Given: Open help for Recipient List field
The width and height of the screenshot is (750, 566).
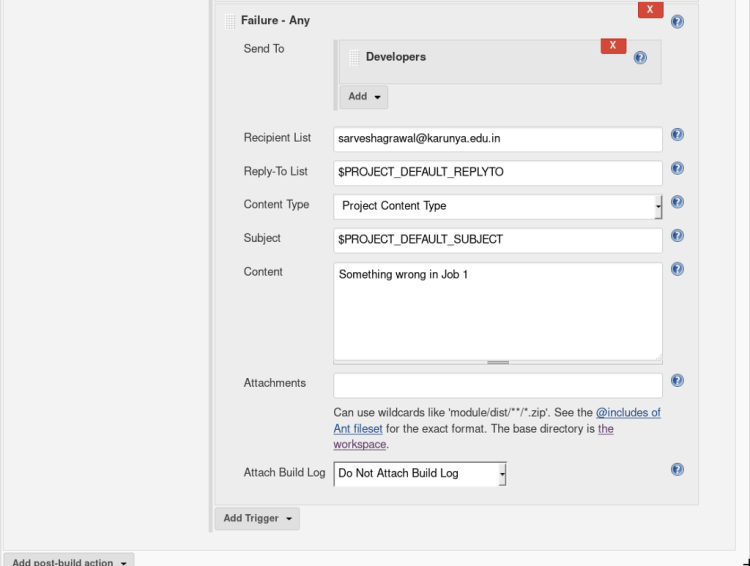Looking at the screenshot, I should pyautogui.click(x=677, y=136).
